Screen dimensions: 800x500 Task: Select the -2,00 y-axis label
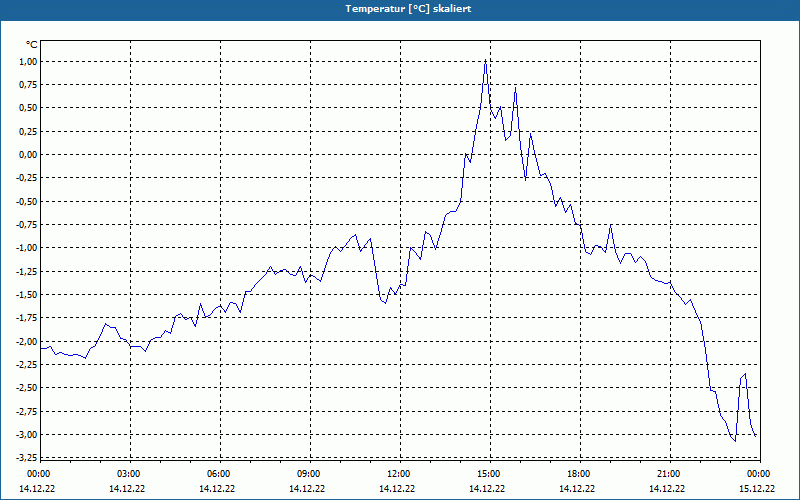(28, 341)
